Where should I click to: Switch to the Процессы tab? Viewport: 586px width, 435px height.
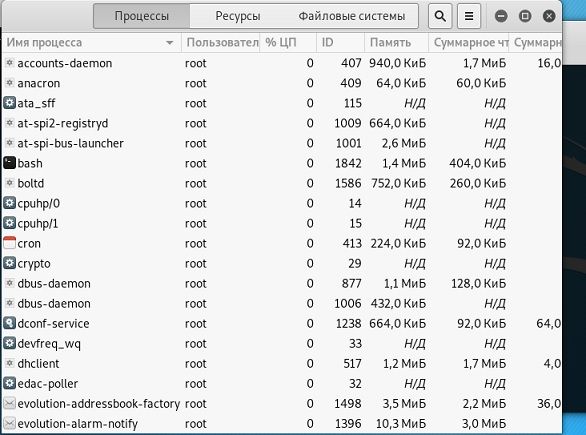[142, 16]
